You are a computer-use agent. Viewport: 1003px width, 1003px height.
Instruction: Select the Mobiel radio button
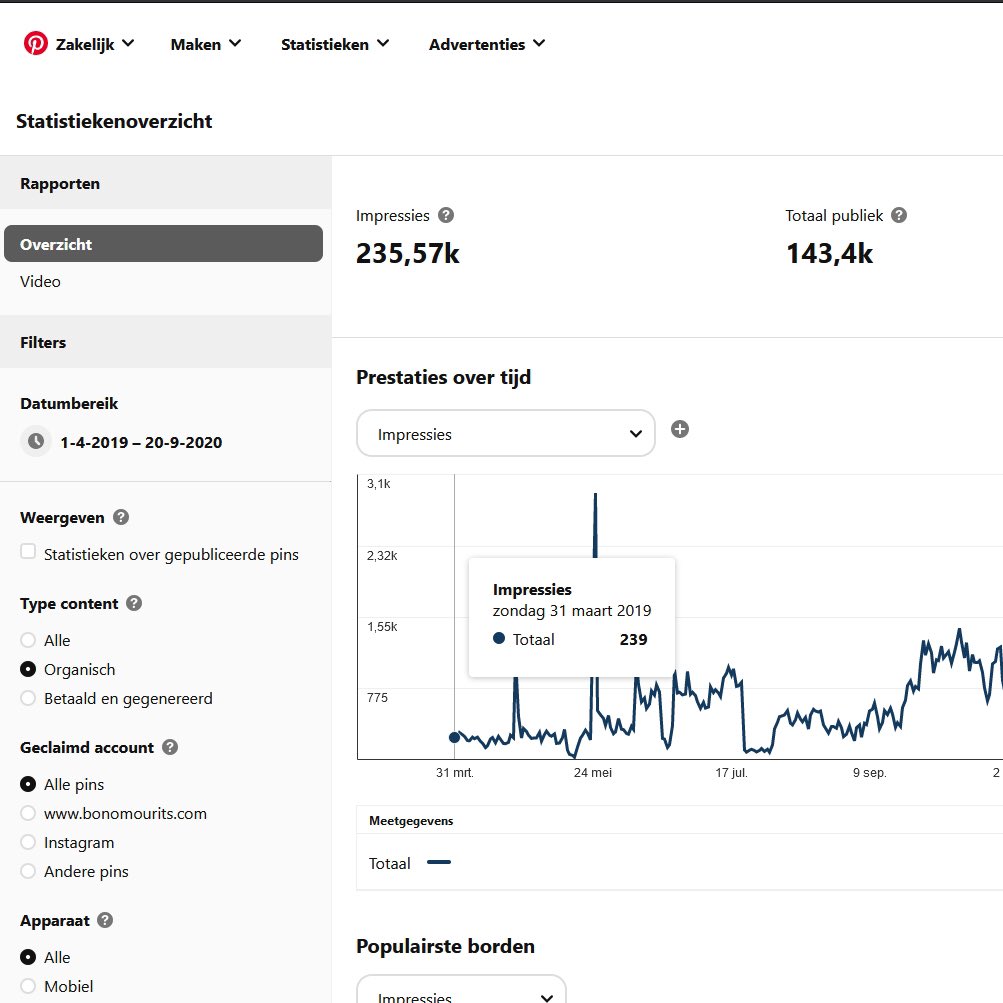tap(28, 986)
